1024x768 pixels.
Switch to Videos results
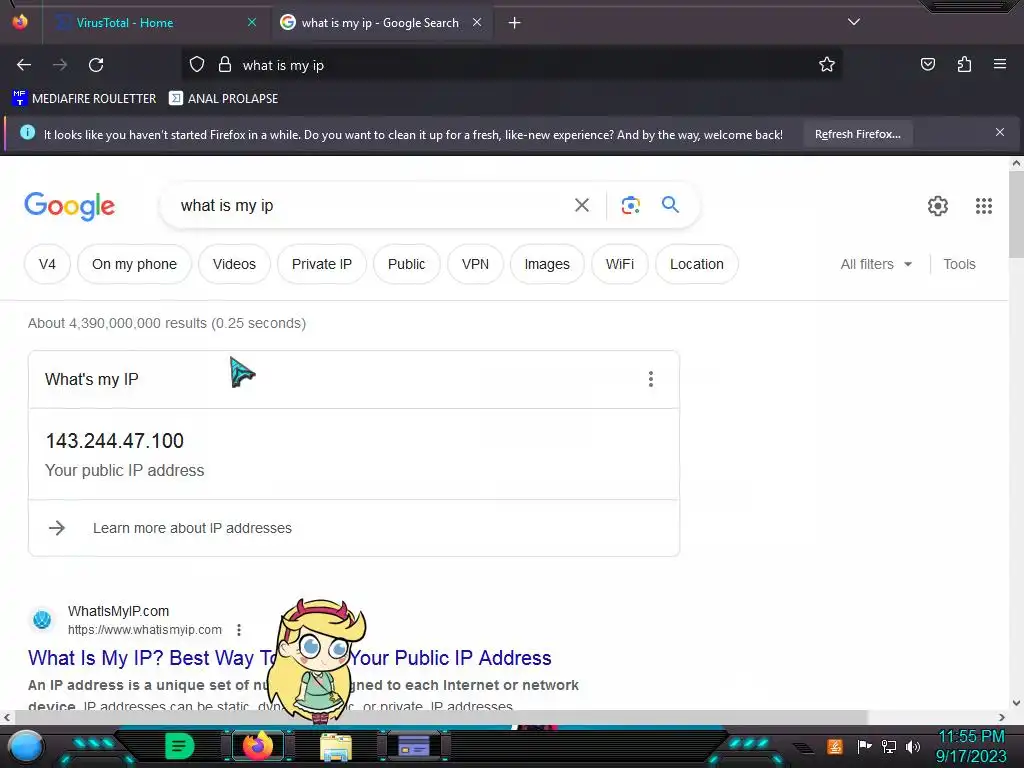pos(234,264)
